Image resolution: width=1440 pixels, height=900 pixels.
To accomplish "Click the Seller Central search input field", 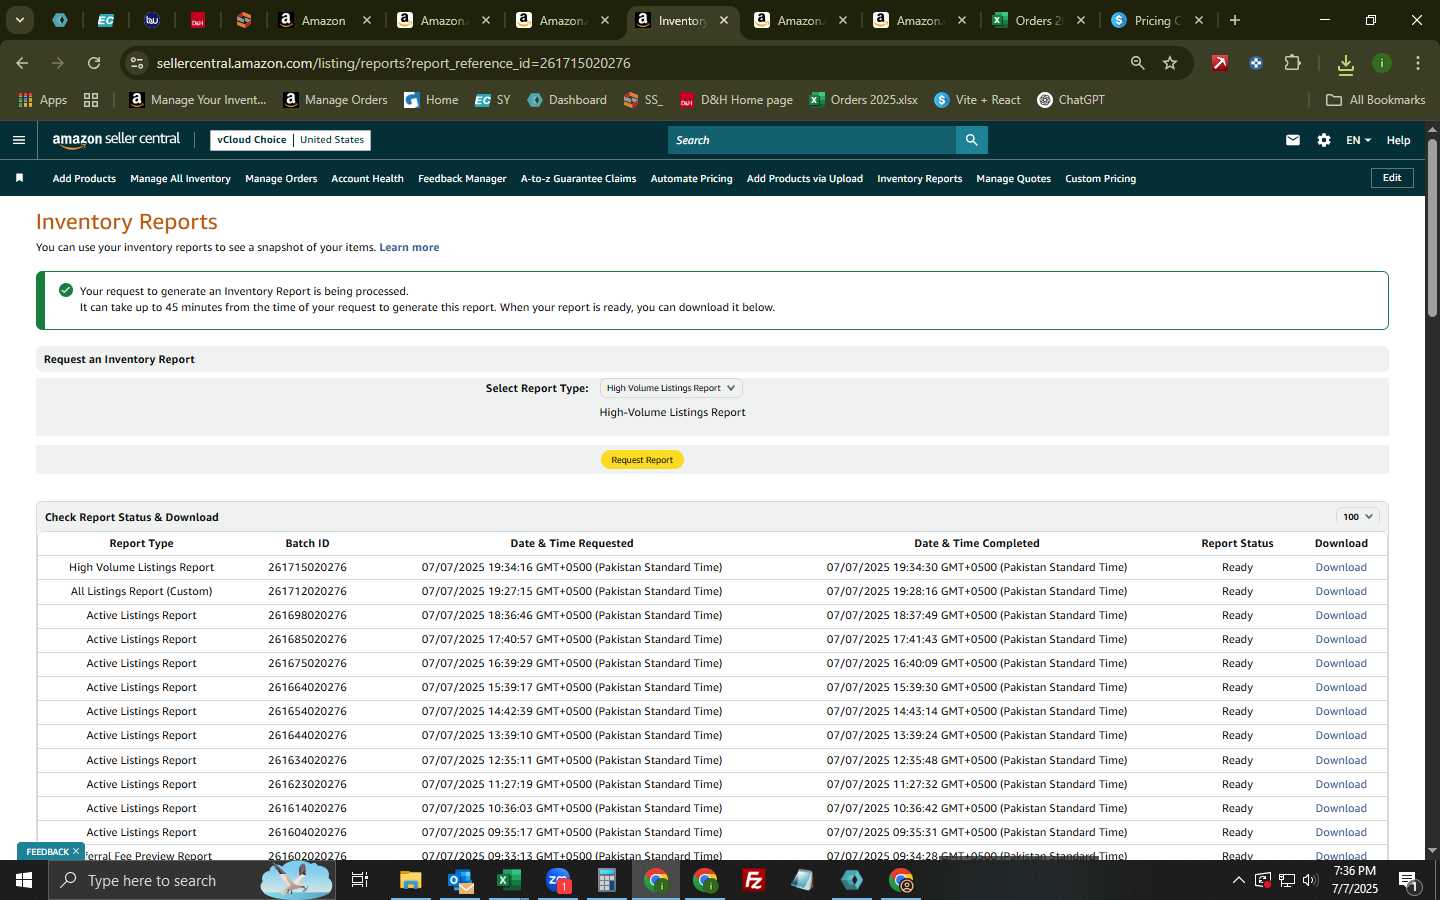I will point(812,140).
